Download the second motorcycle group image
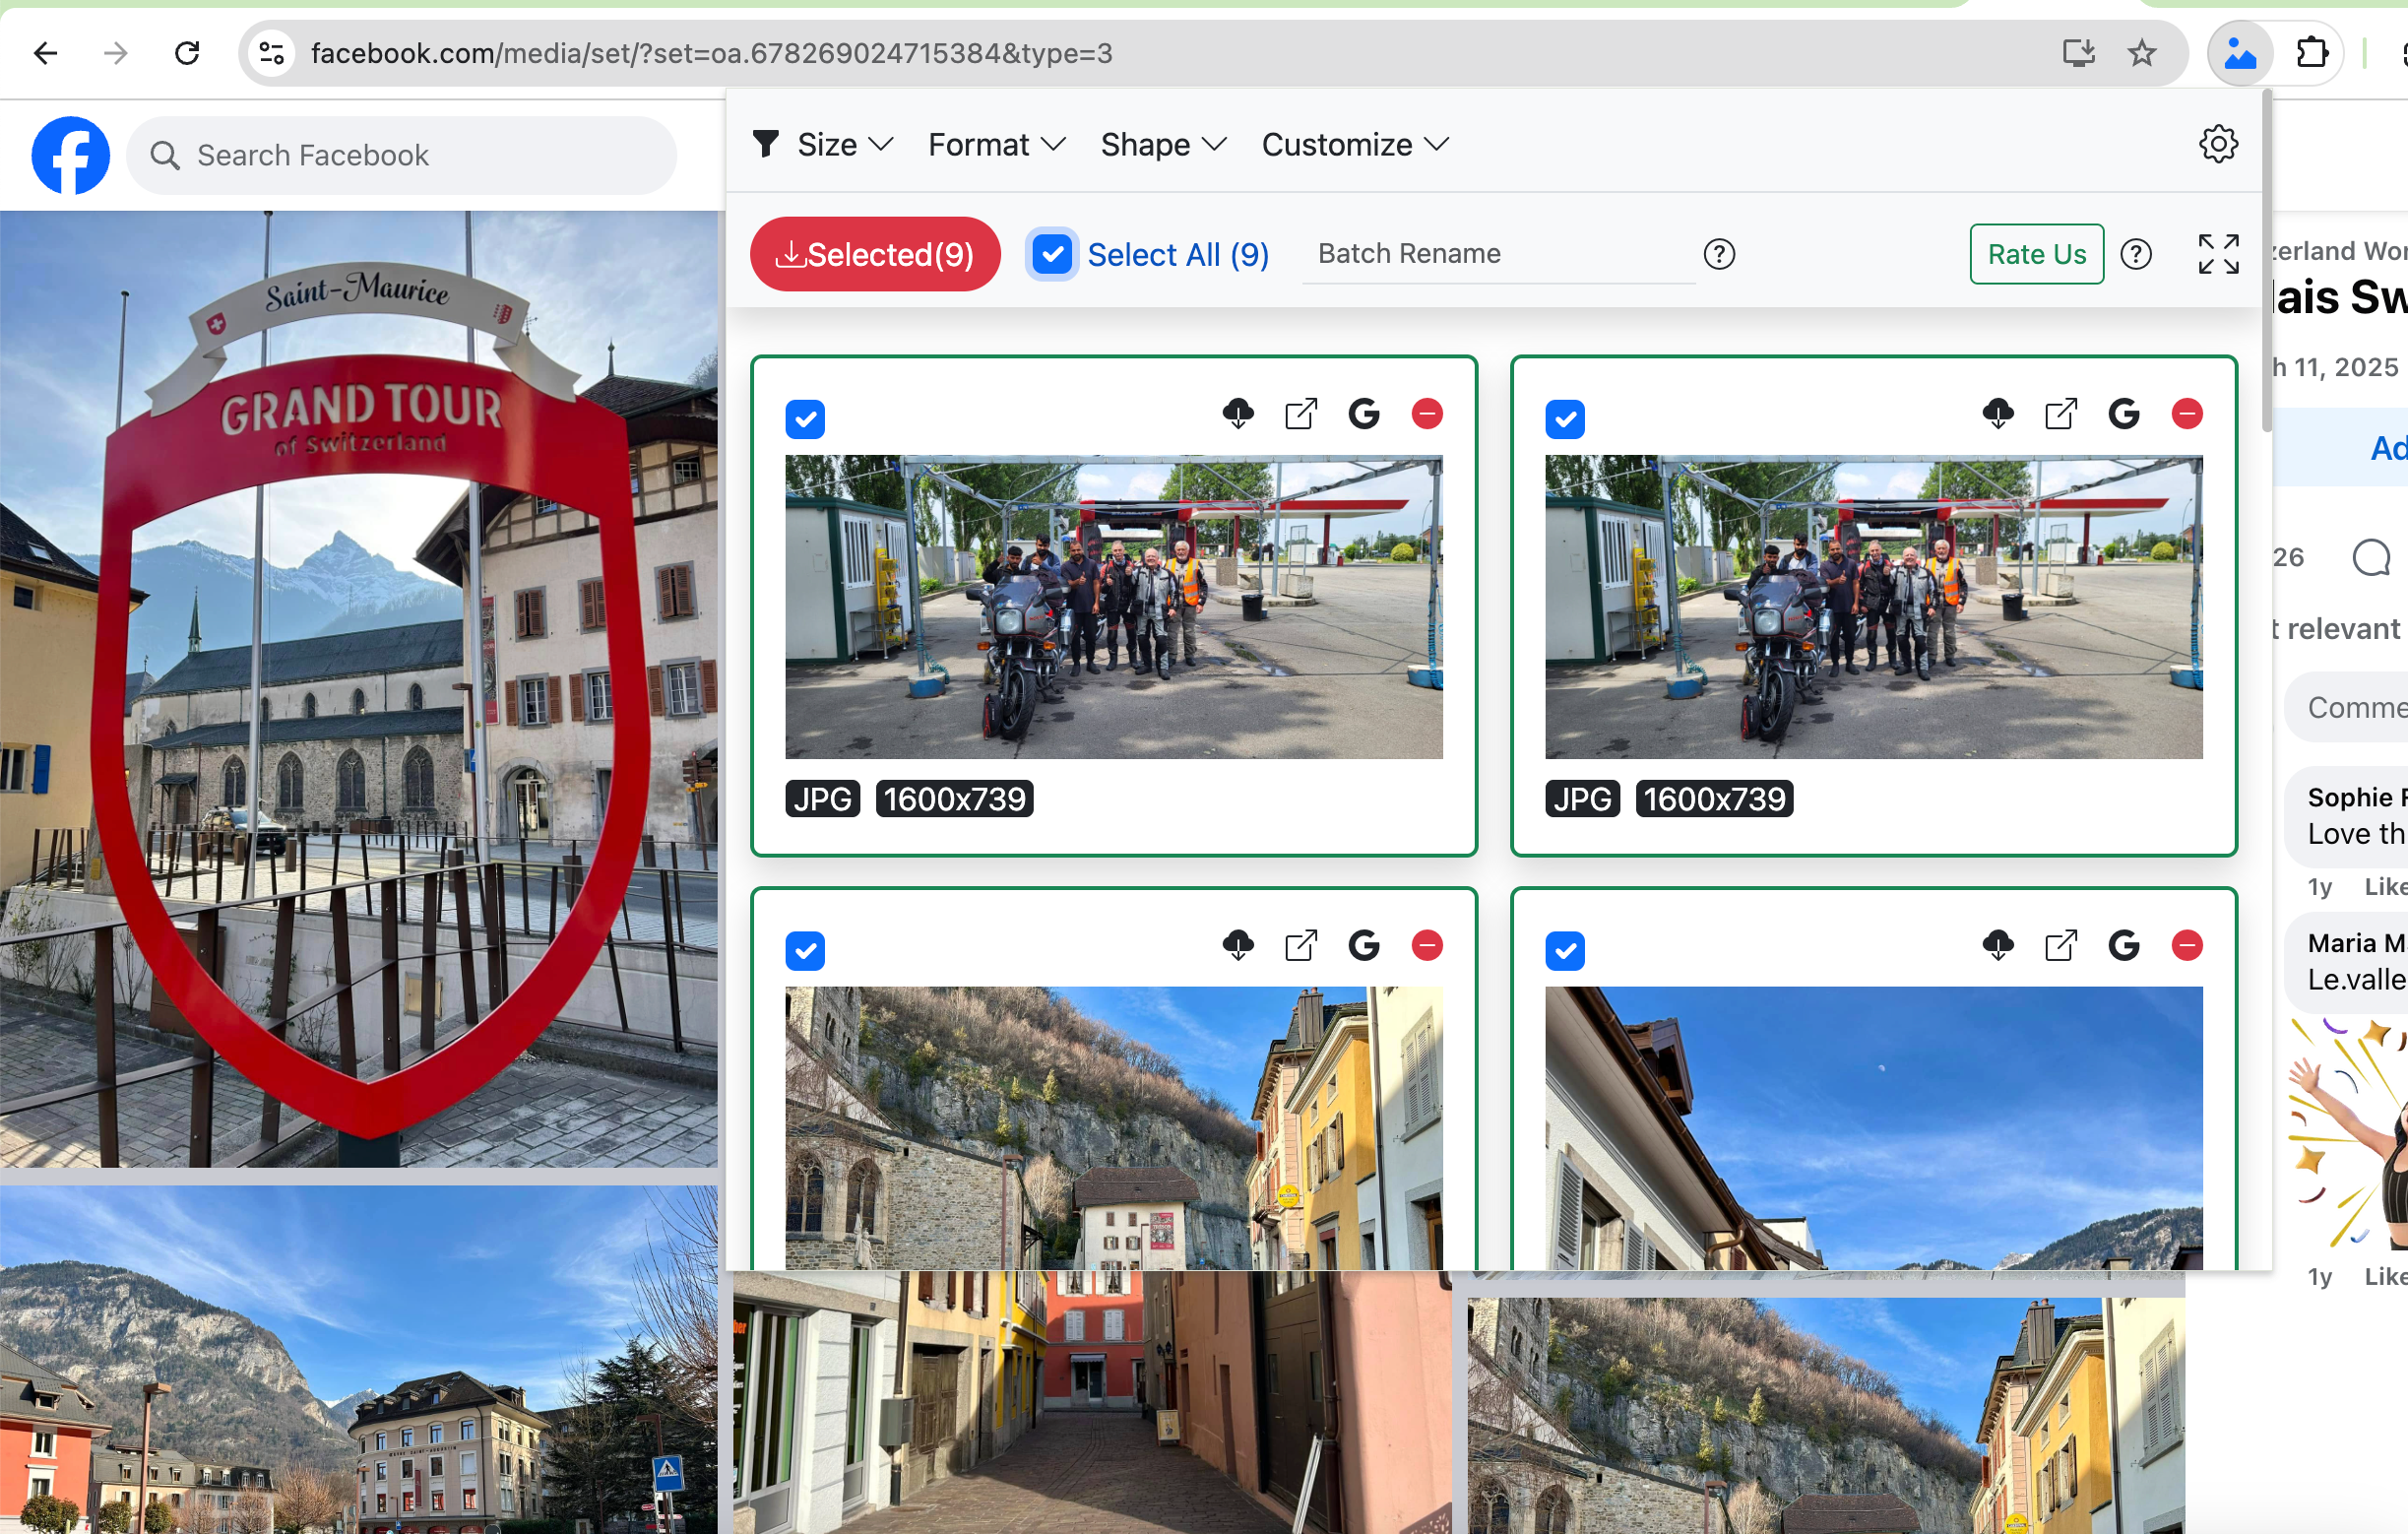This screenshot has height=1534, width=2408. (x=1998, y=413)
